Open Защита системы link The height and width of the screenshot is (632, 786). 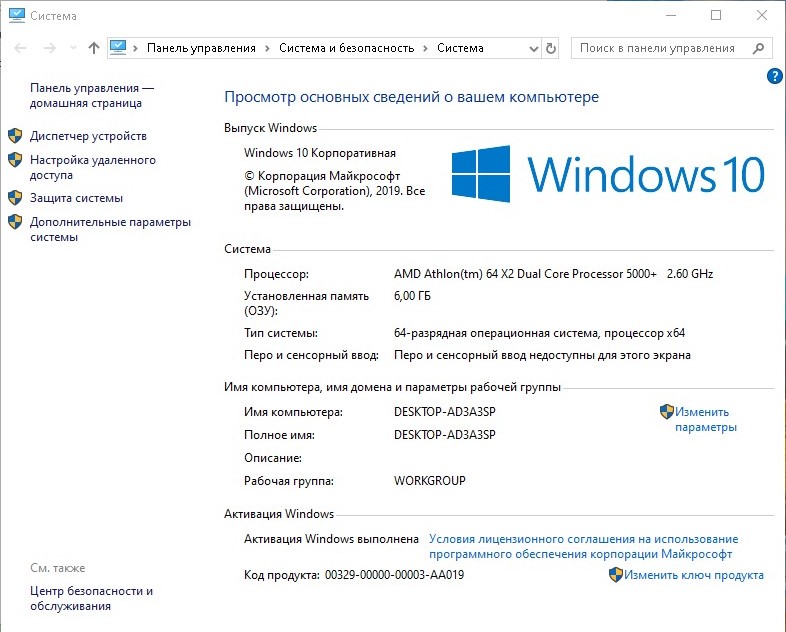[x=76, y=198]
